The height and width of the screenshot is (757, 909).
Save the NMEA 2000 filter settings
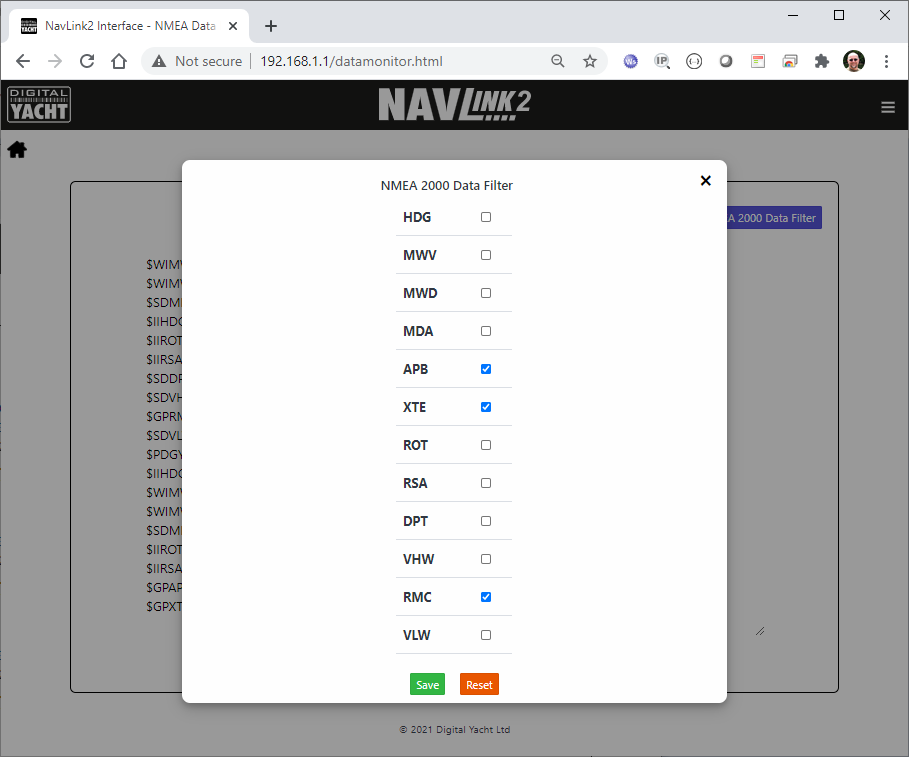click(427, 684)
